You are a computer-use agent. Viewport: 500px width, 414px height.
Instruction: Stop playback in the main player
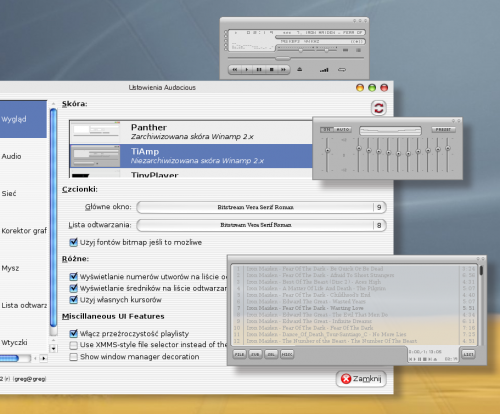click(271, 70)
